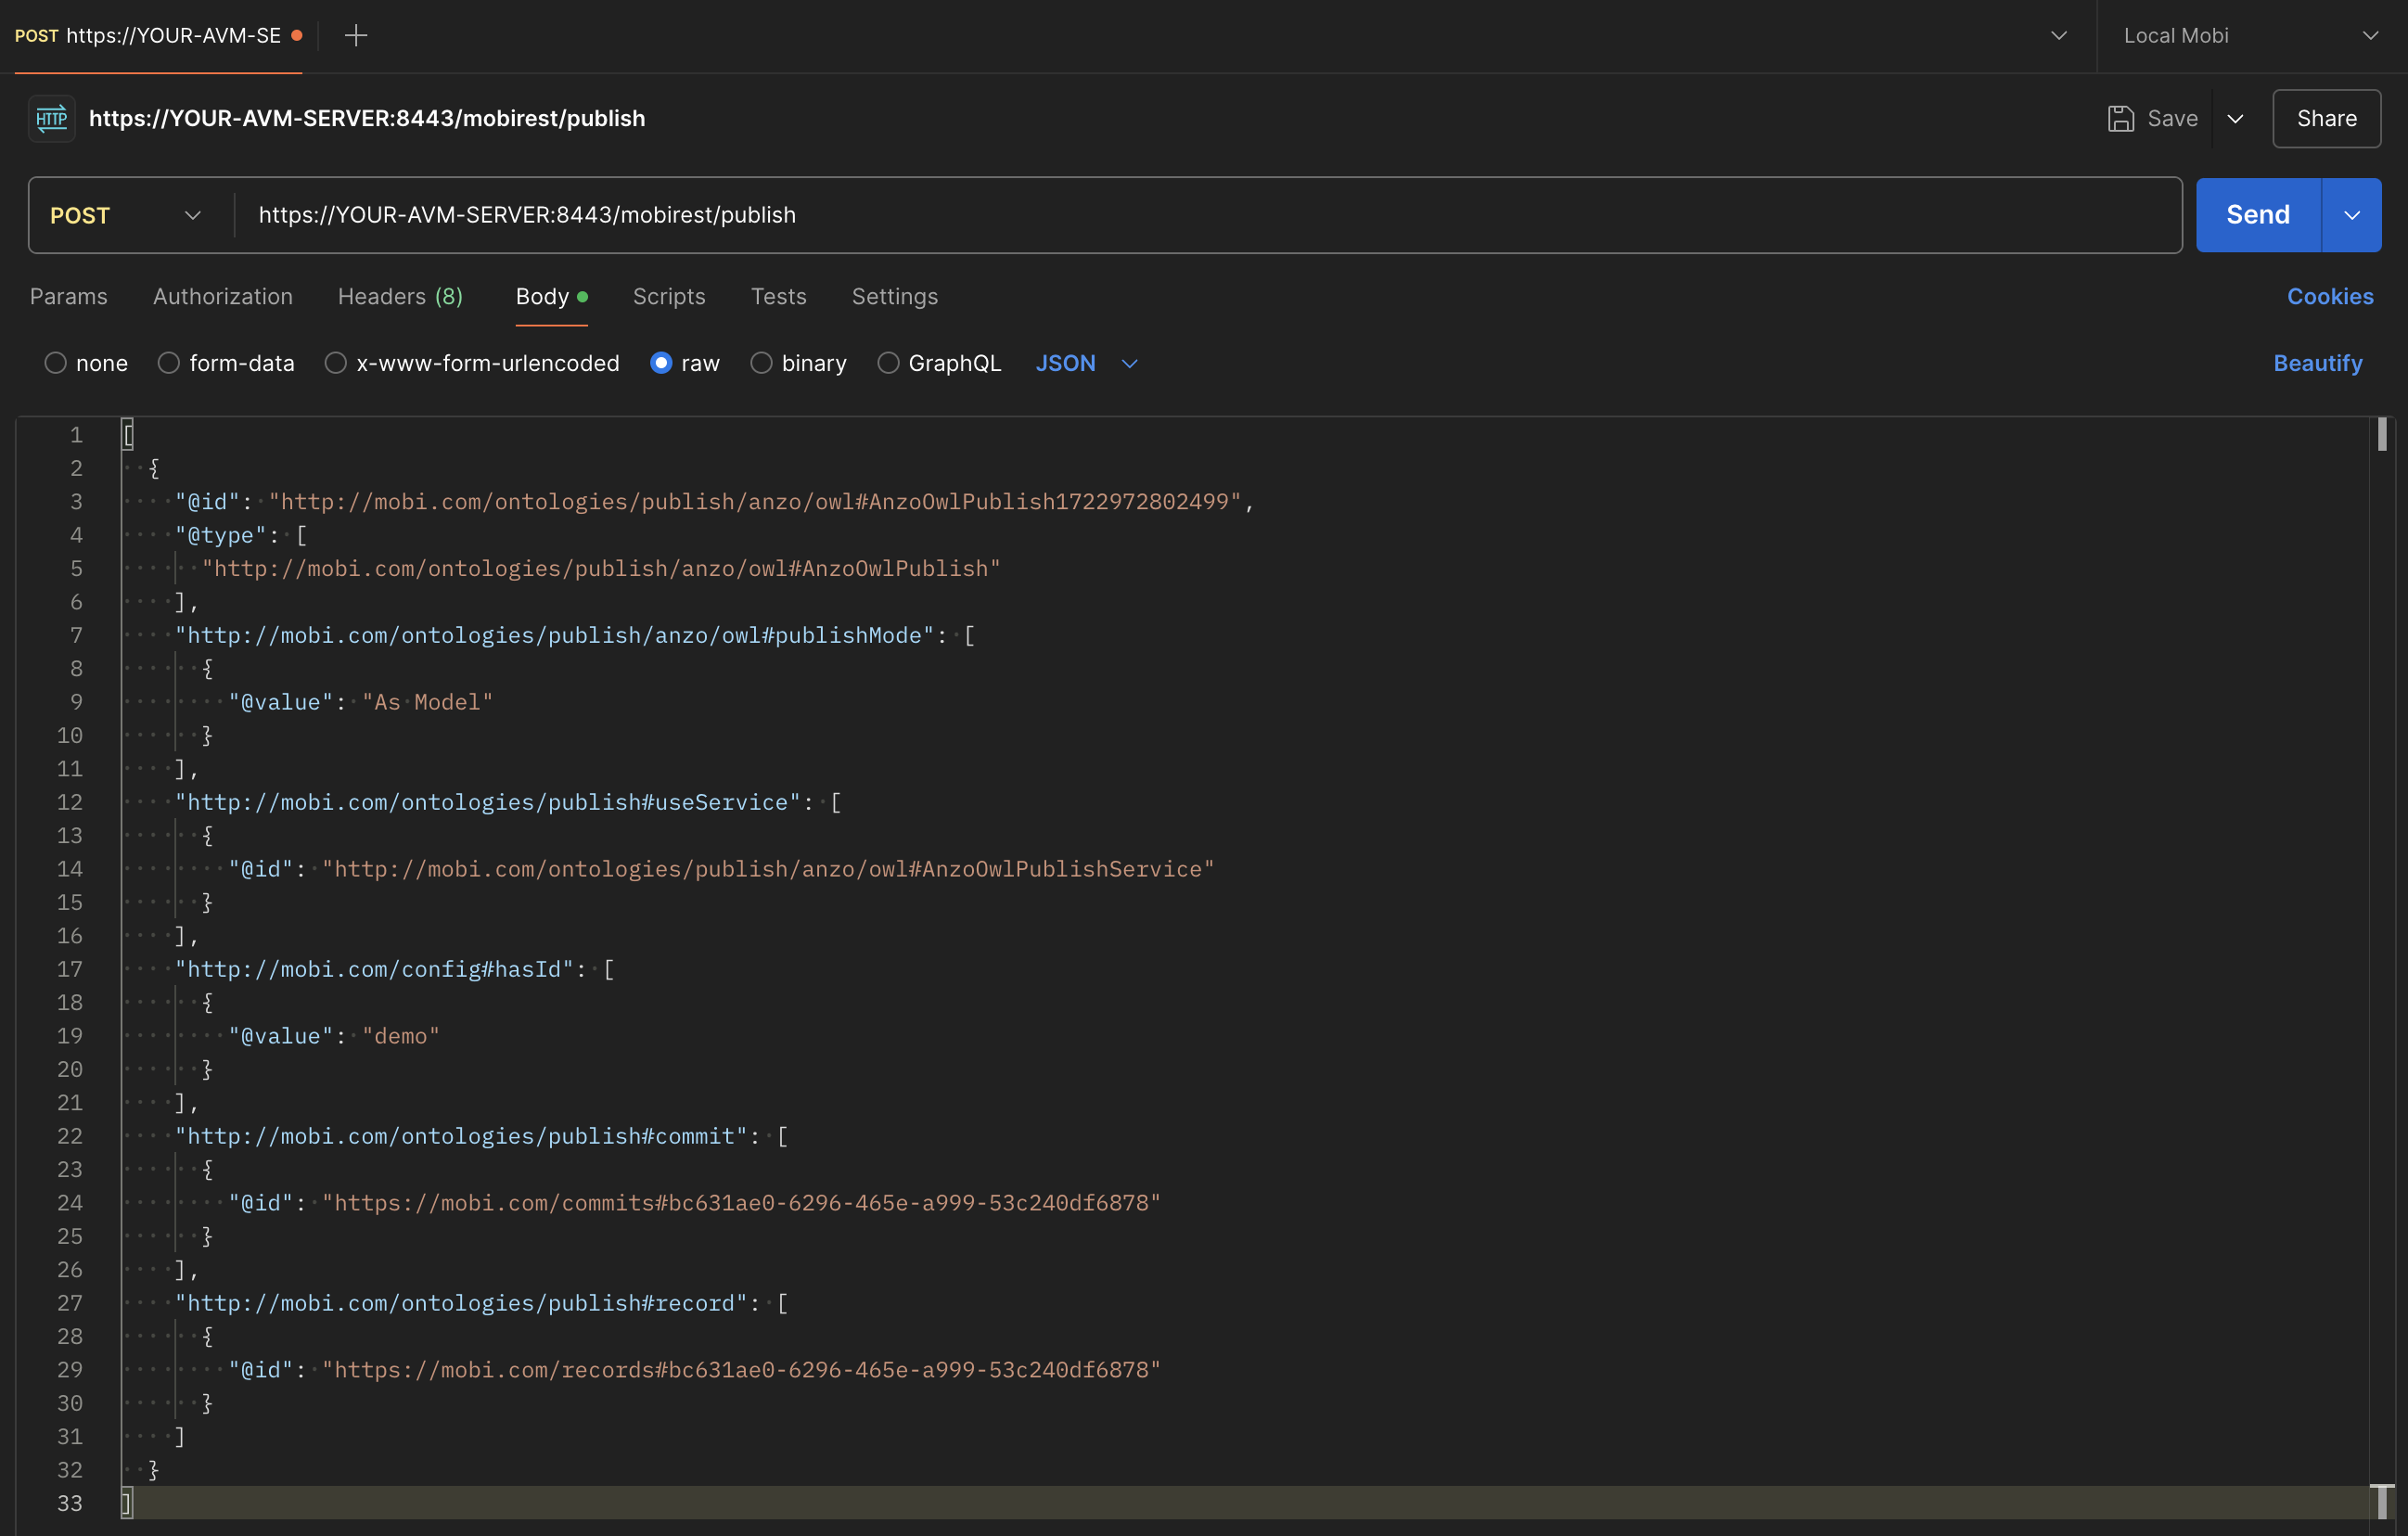2408x1536 pixels.
Task: Click line number 33 in gutter
Action: (x=69, y=1503)
